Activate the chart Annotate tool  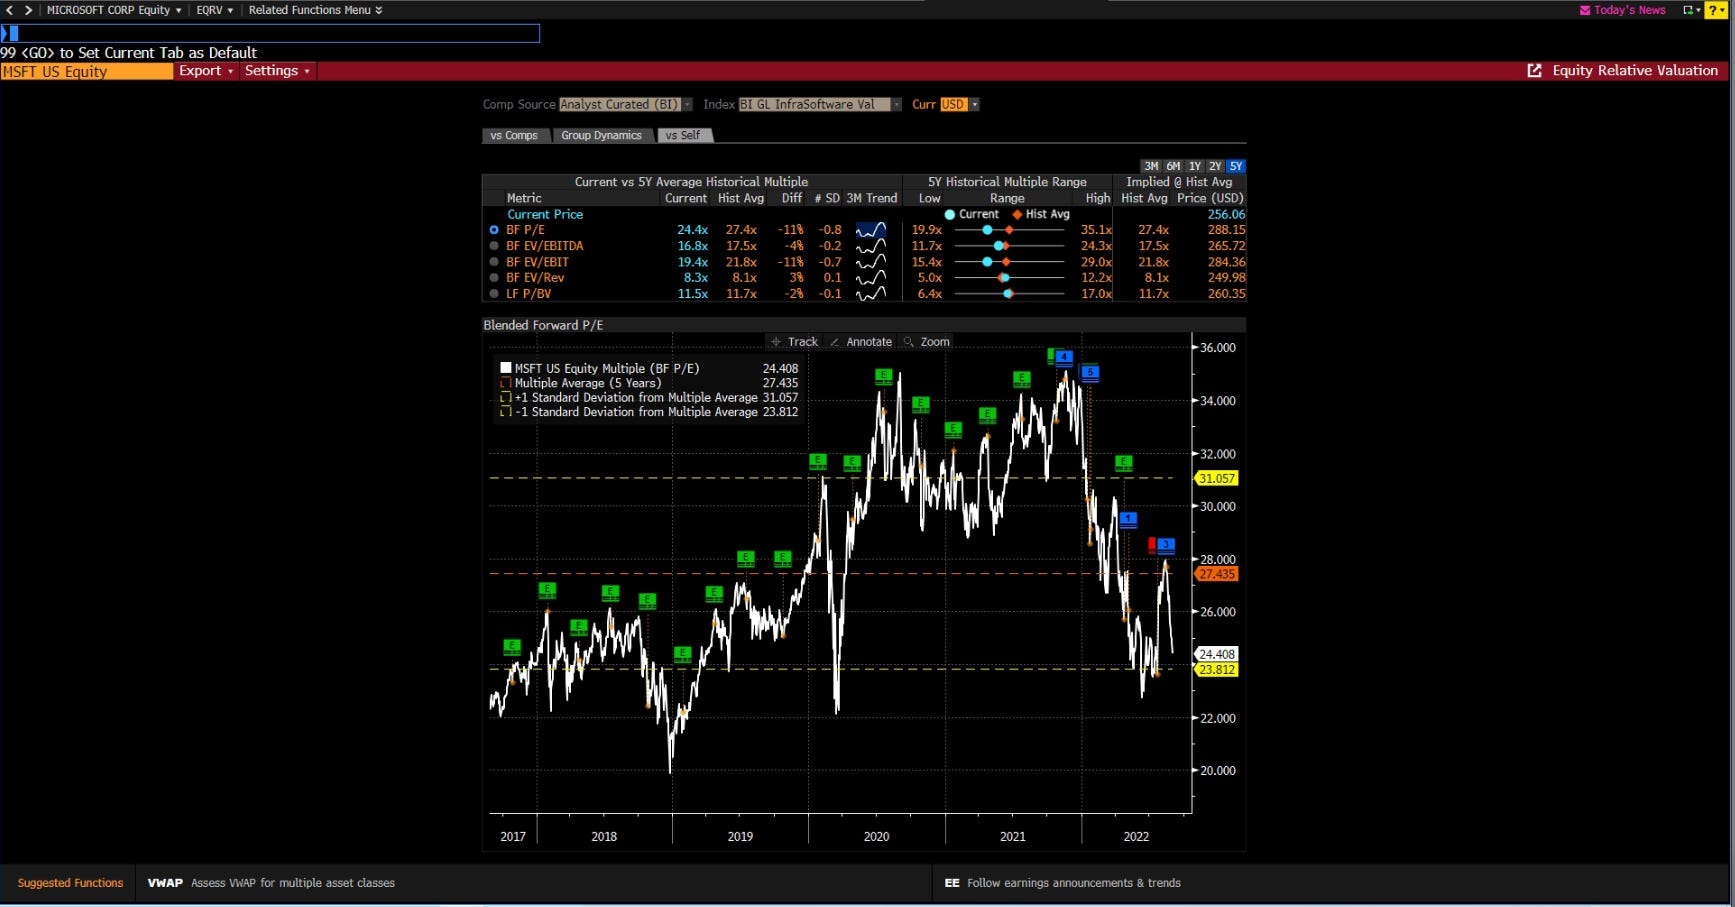860,342
